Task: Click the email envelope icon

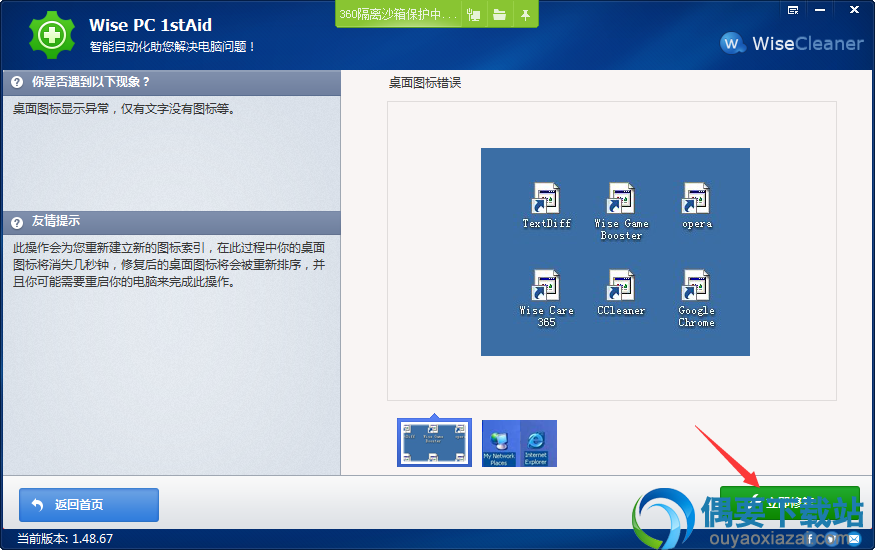Action: pos(854,538)
